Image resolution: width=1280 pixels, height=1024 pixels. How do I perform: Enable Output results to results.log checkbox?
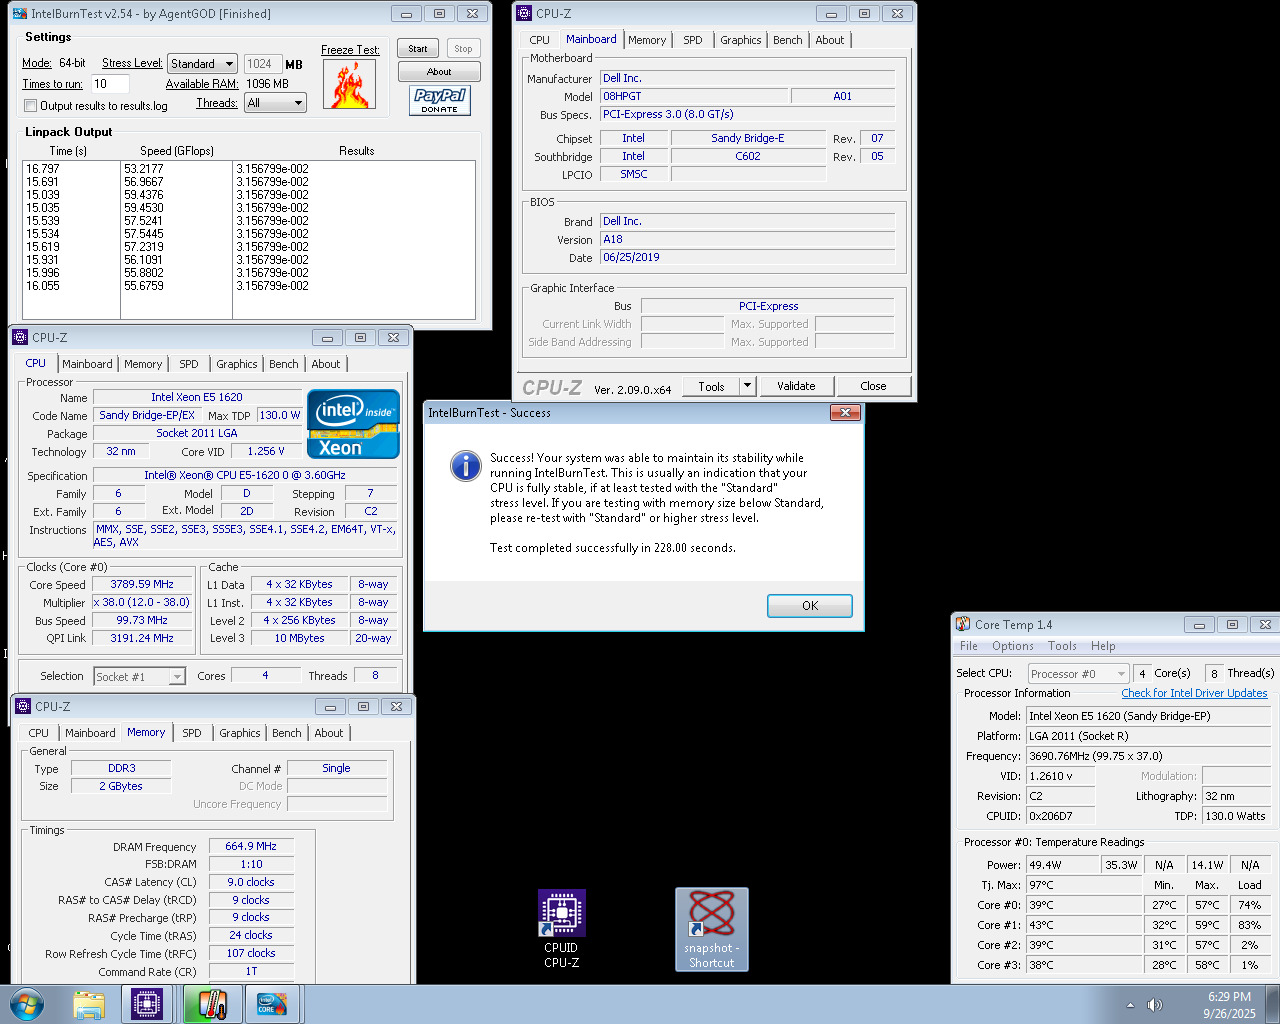31,106
